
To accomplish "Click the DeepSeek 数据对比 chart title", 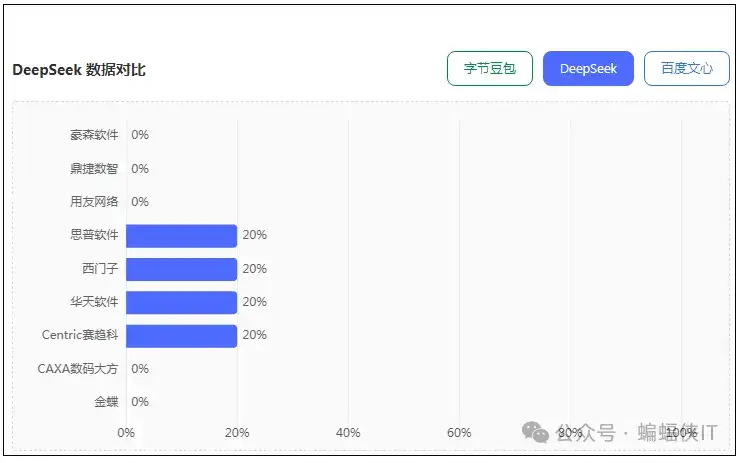I will tap(79, 70).
